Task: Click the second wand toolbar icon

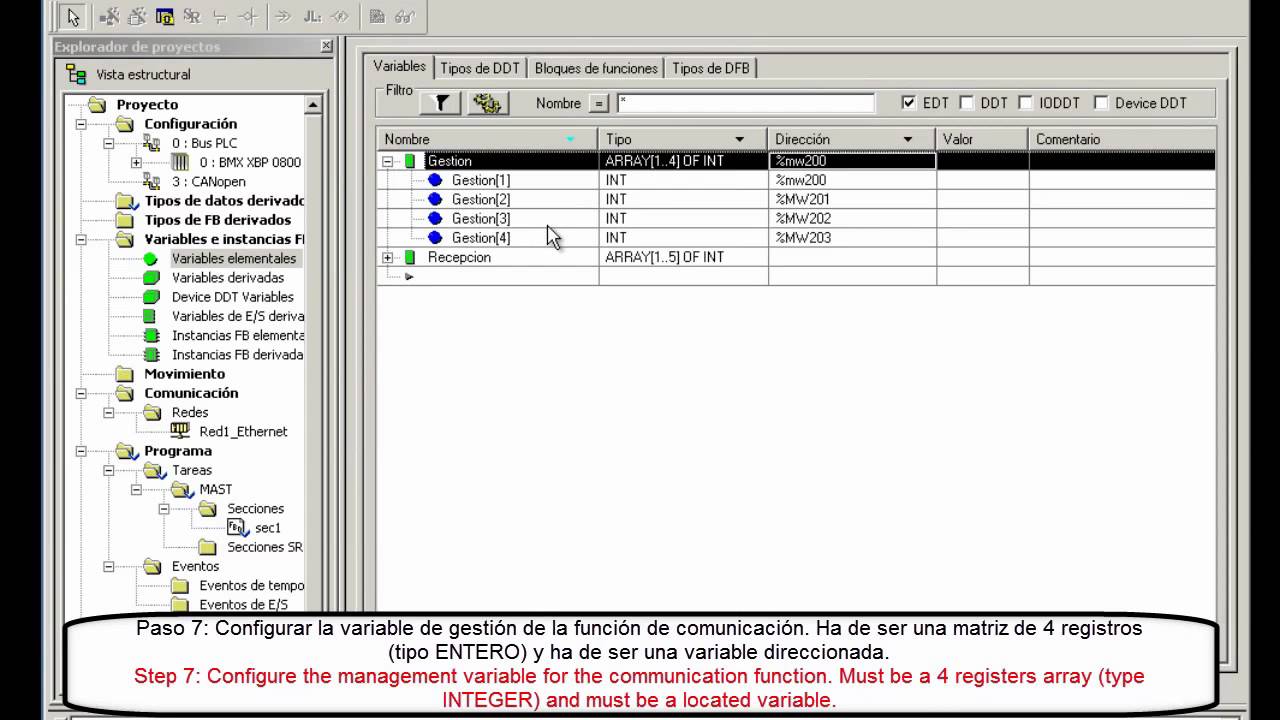Action: pyautogui.click(x=137, y=17)
